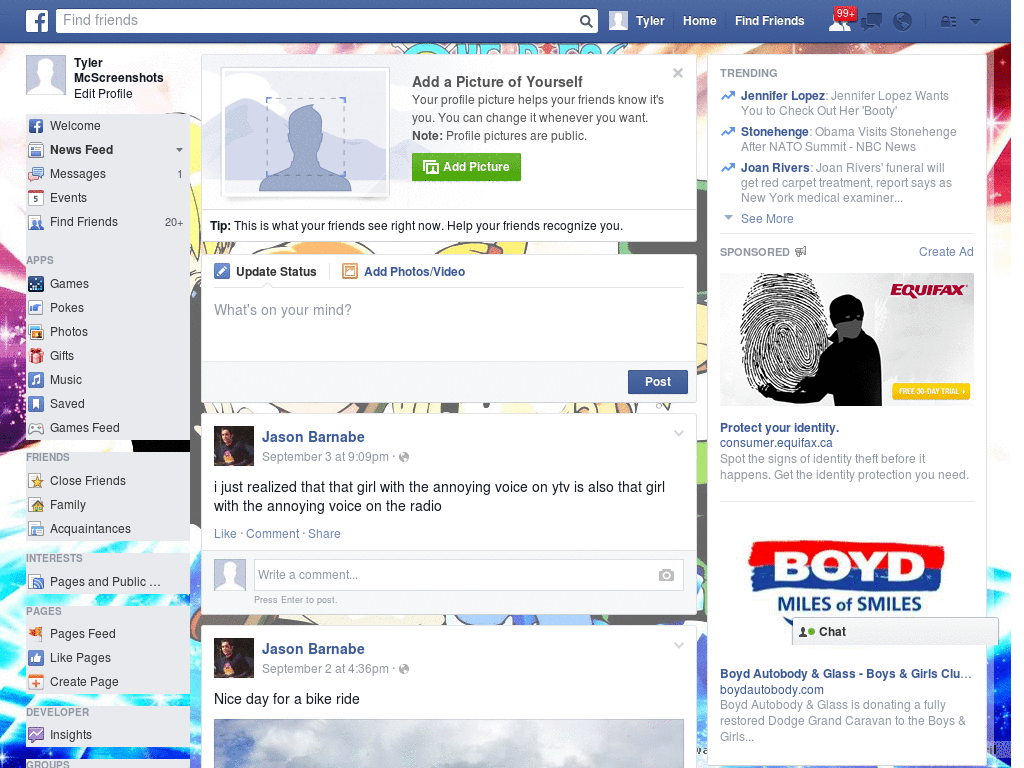The width and height of the screenshot is (1024, 768).
Task: Open options chevron on September 2 post
Action: click(x=679, y=646)
